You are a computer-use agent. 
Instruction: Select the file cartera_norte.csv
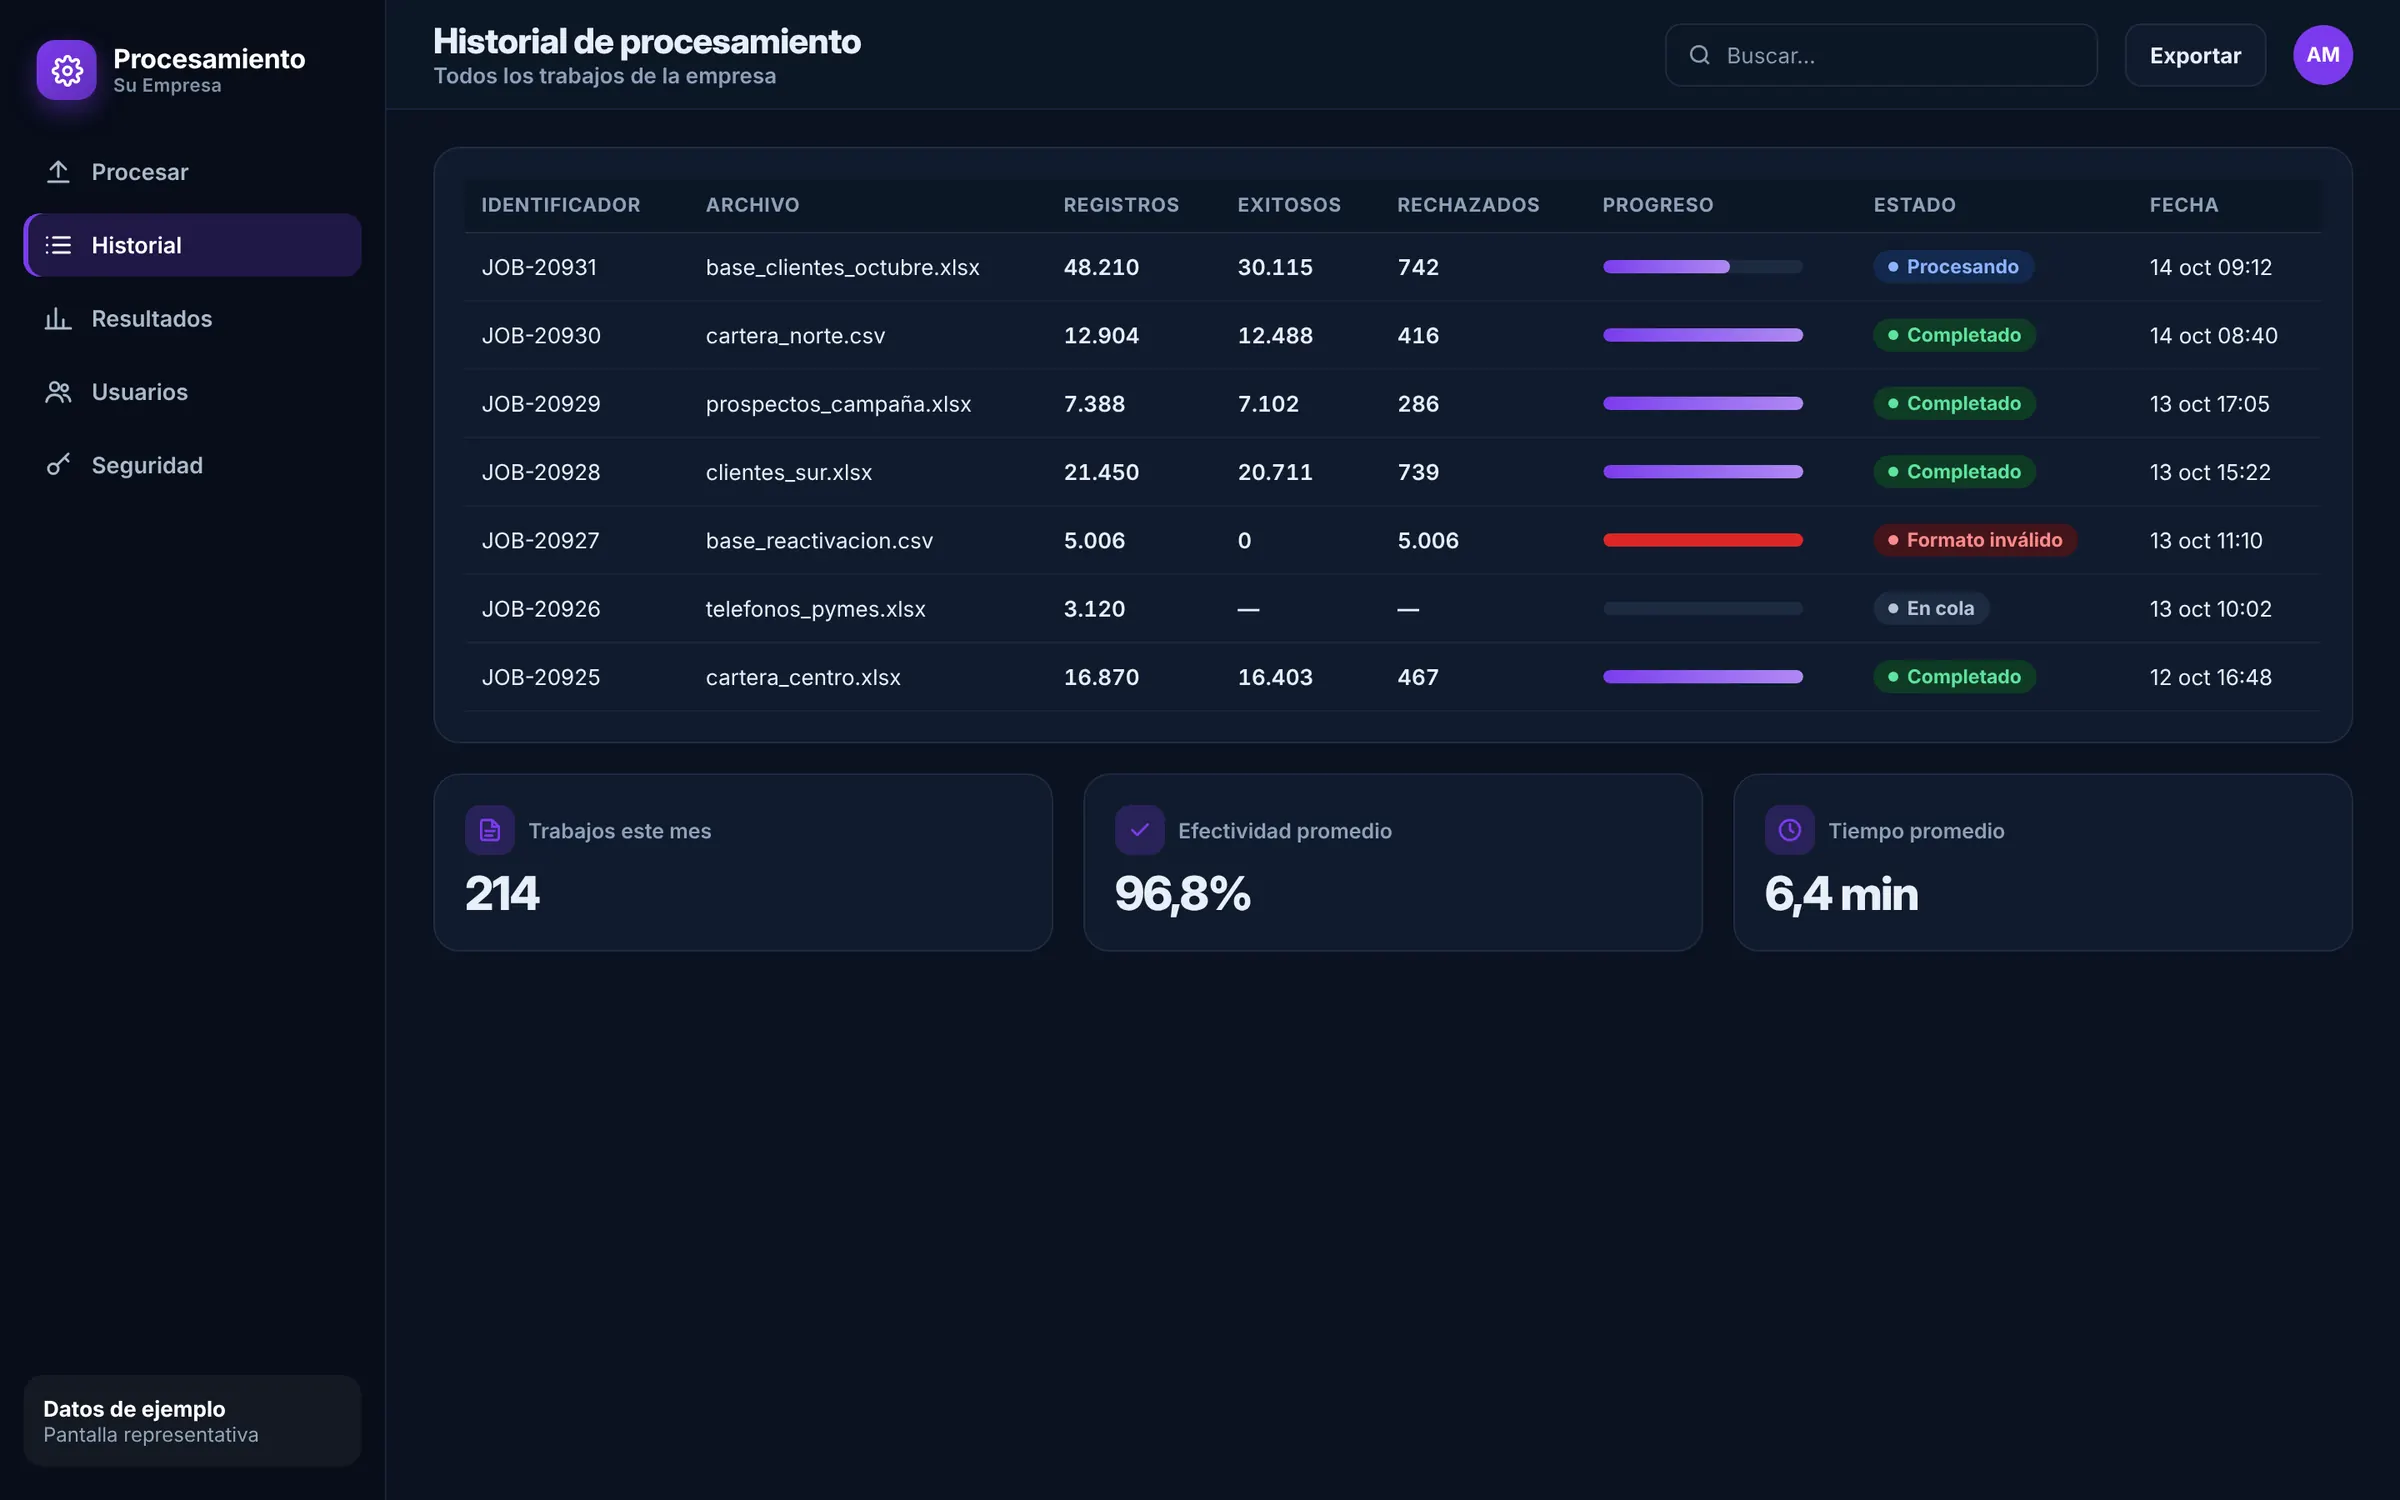coord(795,335)
